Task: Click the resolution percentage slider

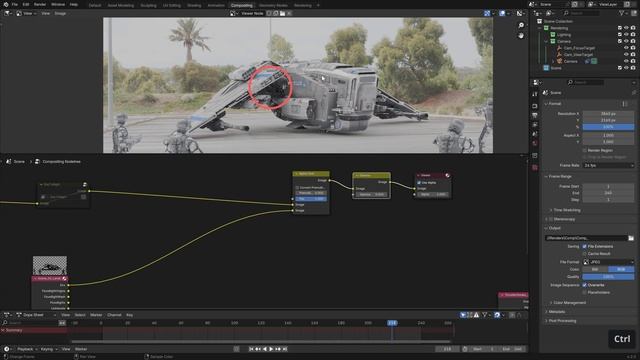Action: [608, 127]
